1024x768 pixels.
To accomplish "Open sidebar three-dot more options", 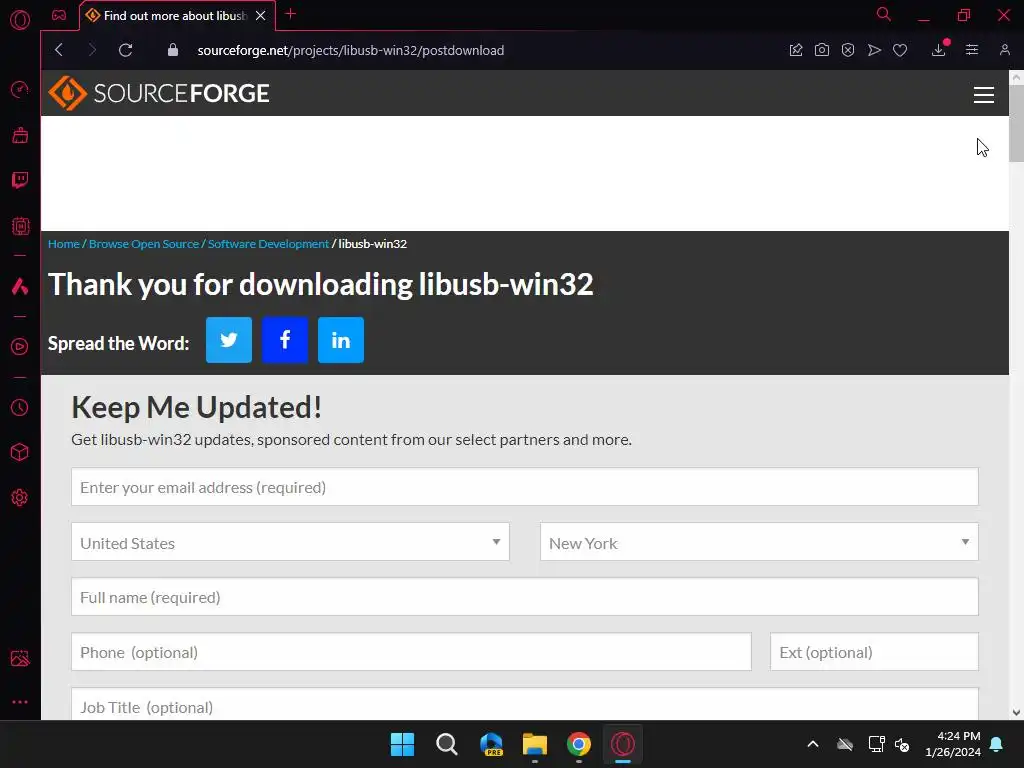I will [x=20, y=702].
